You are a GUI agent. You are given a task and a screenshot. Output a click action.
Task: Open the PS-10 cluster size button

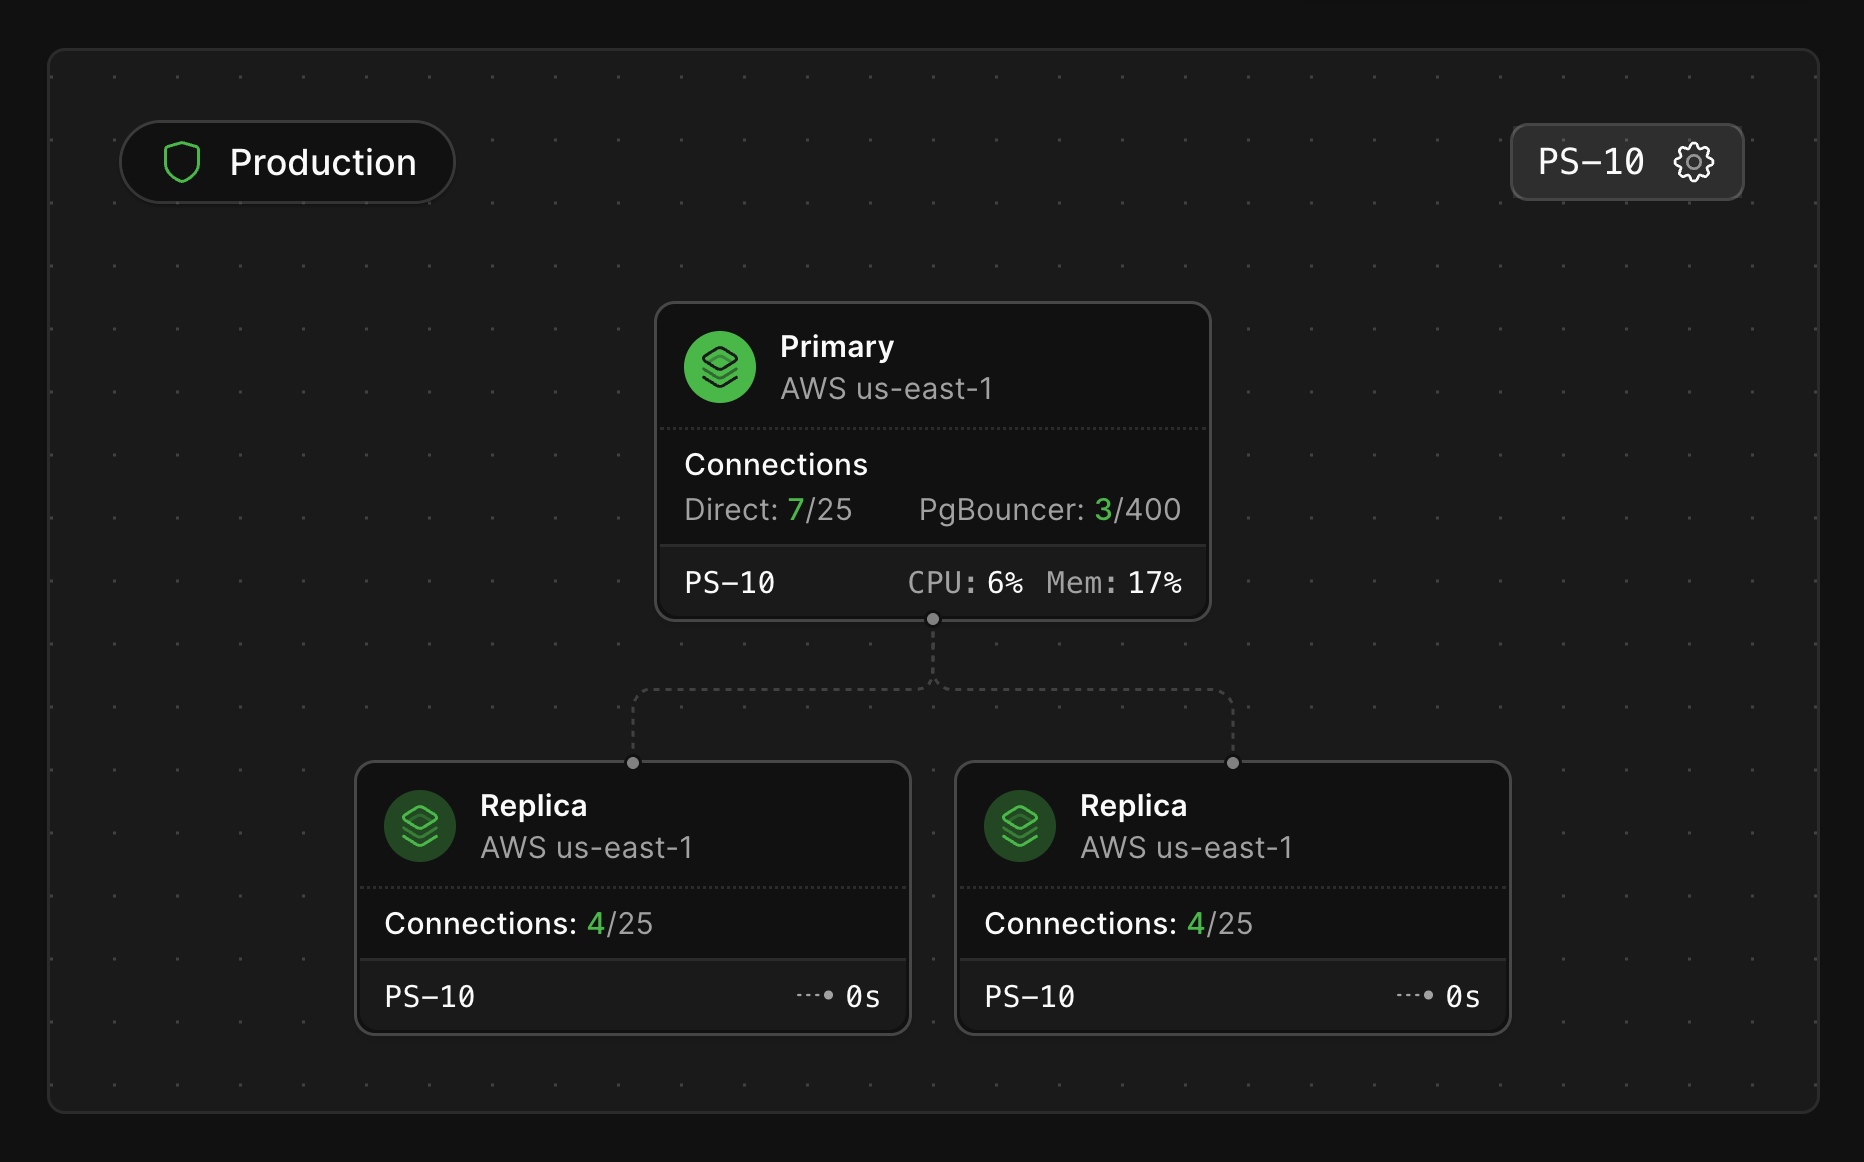coord(1627,162)
